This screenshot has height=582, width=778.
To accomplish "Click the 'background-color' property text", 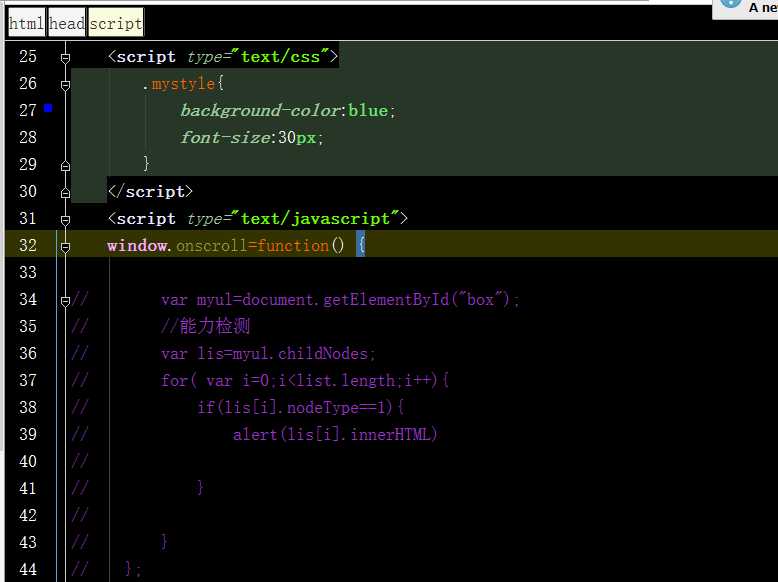I will point(260,110).
